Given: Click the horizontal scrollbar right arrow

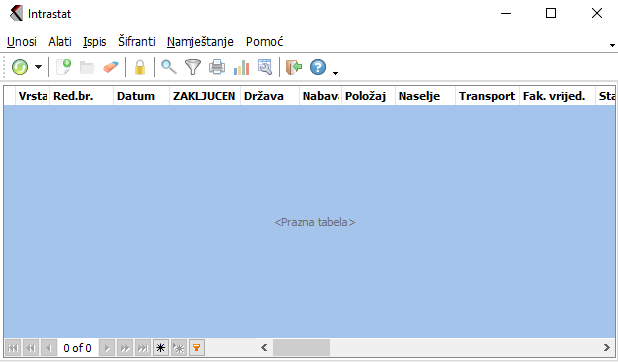Looking at the screenshot, I should (x=607, y=348).
